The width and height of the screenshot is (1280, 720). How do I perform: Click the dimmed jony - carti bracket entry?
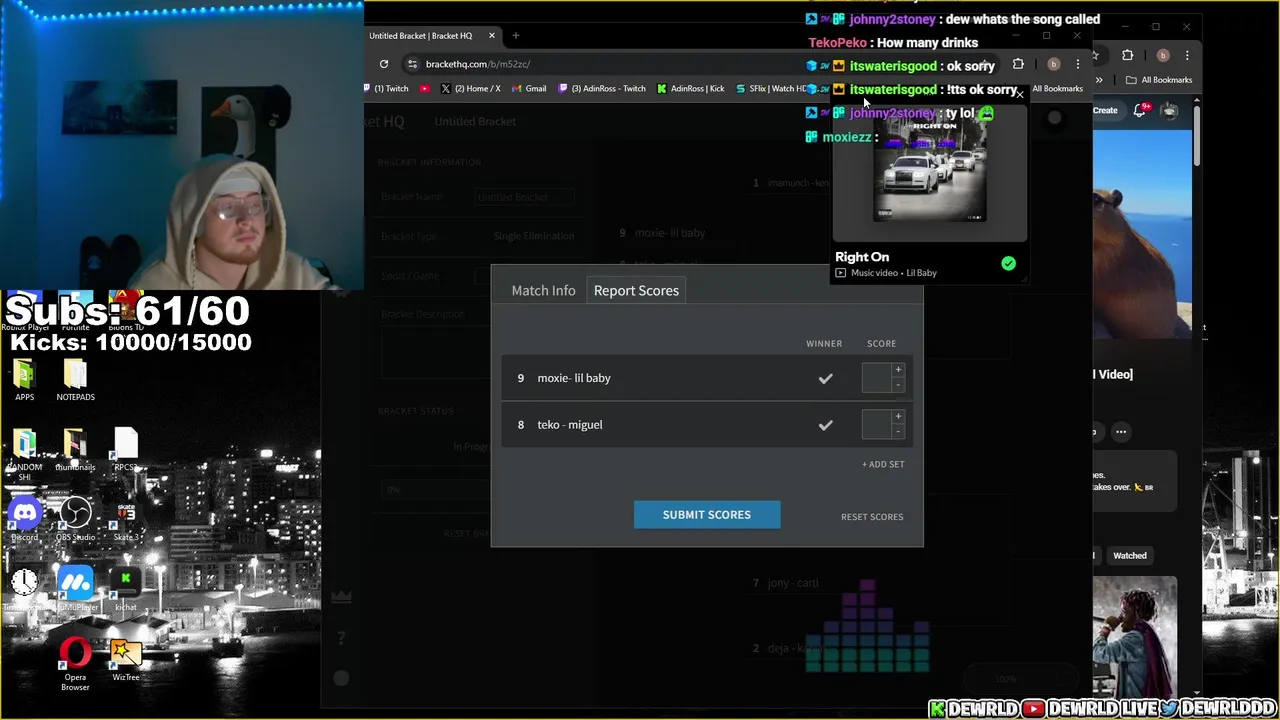pyautogui.click(x=793, y=583)
